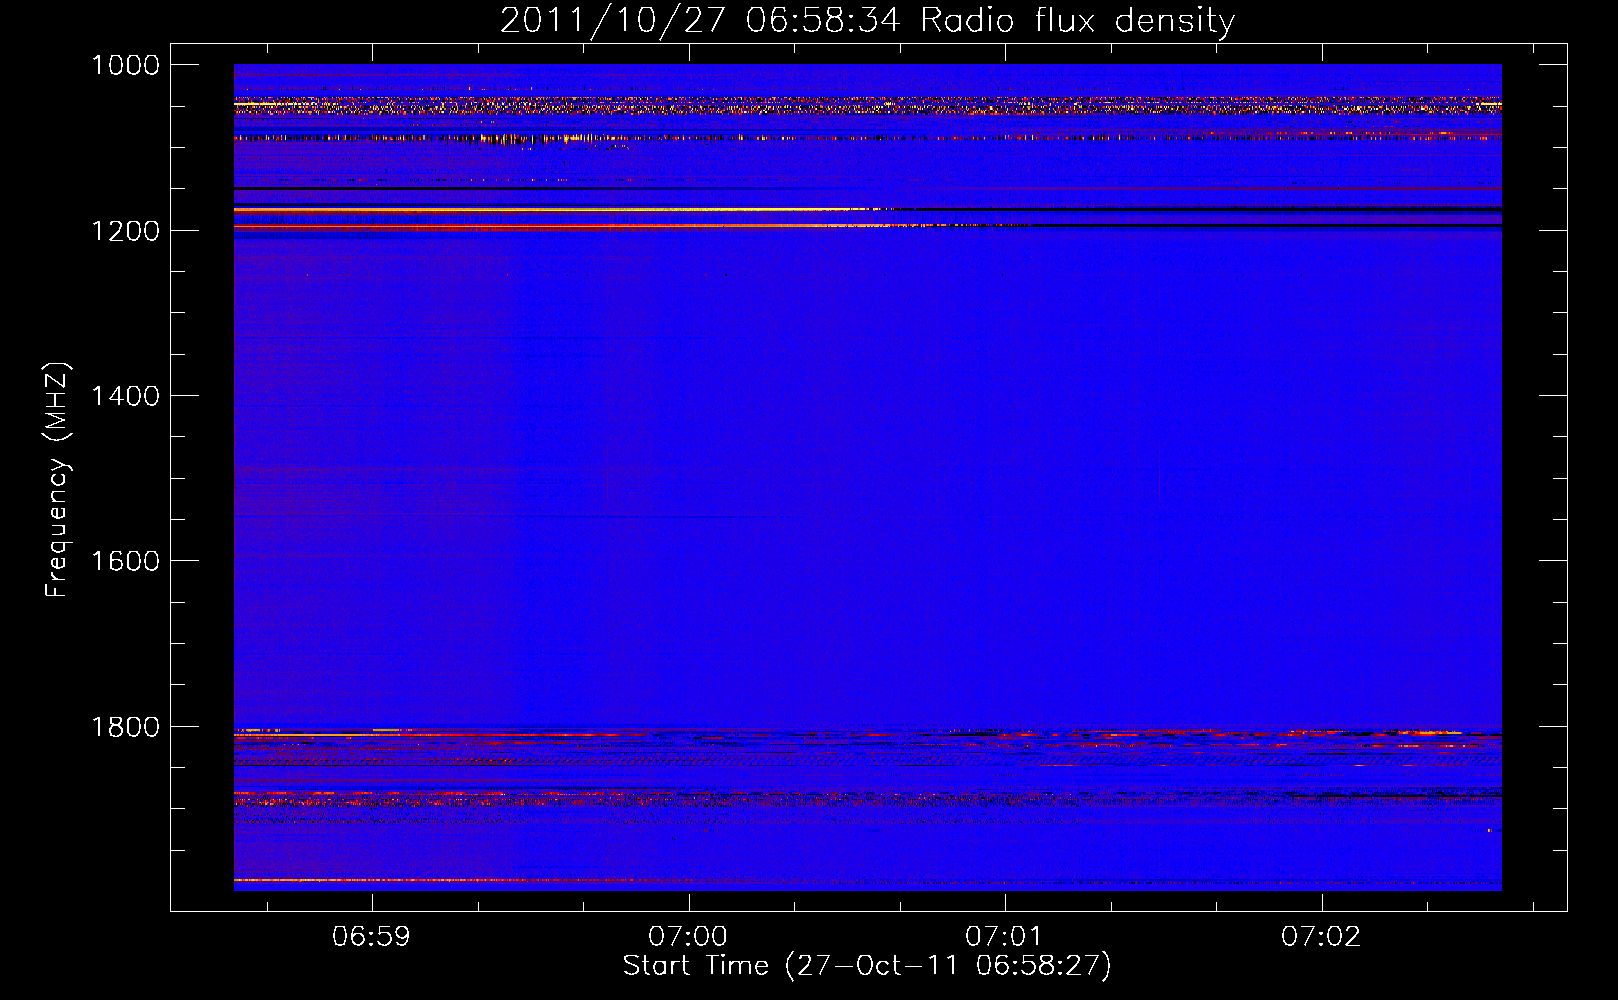Click the plot title '2011/10/27 06:58:34 Radio flux density'
This screenshot has height=1000, width=1618.
click(867, 21)
